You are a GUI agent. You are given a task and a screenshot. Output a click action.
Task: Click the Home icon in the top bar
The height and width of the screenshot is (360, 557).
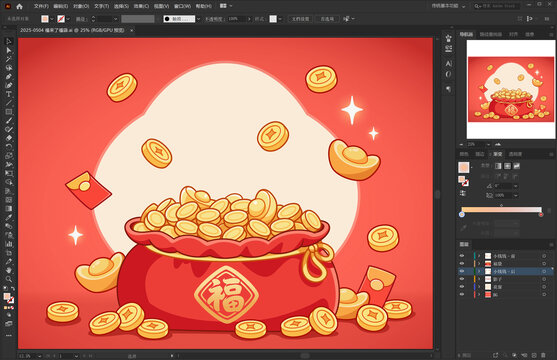coord(20,6)
